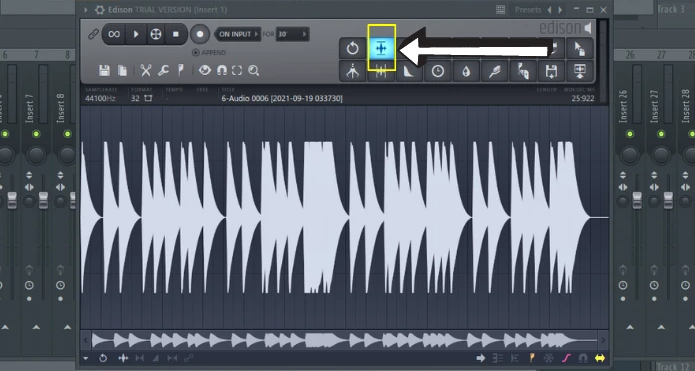Click the center/trim tool at end of bottom row
The width and height of the screenshot is (695, 371).
(x=580, y=71)
